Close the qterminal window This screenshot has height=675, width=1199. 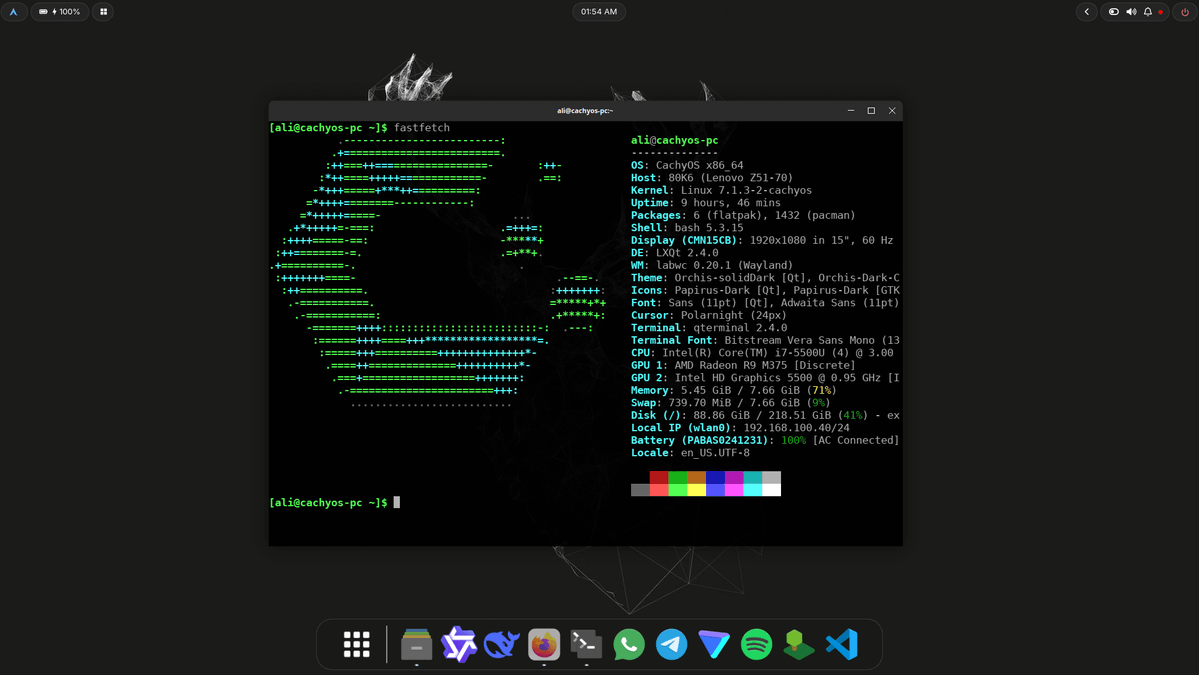892,111
